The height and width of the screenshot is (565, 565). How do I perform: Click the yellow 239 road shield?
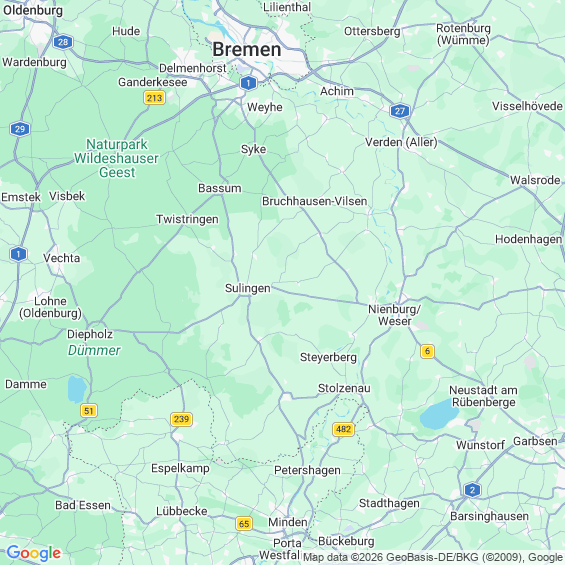(x=181, y=419)
